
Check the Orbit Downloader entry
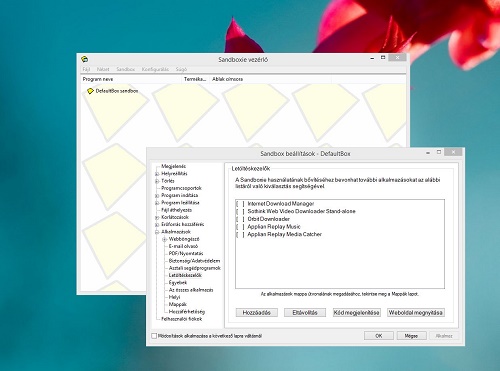click(240, 219)
